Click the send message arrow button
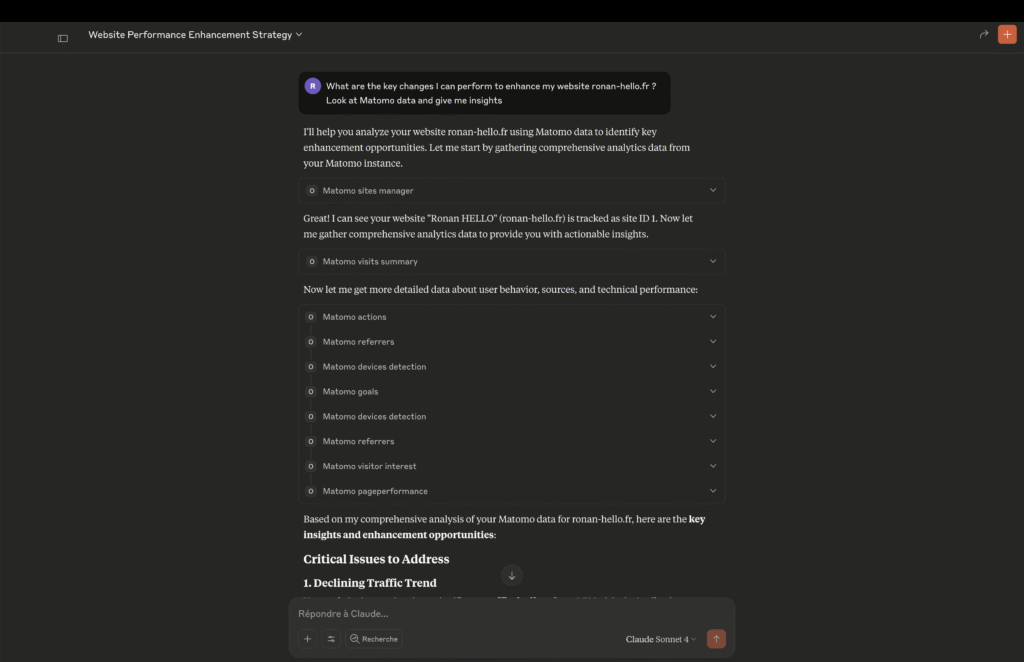This screenshot has height=662, width=1024. point(716,639)
